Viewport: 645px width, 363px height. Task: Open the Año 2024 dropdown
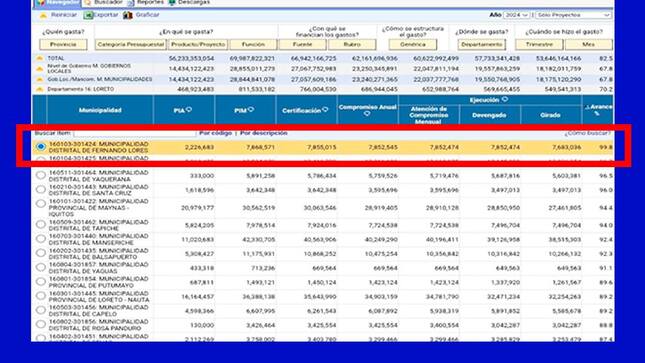[x=516, y=15]
